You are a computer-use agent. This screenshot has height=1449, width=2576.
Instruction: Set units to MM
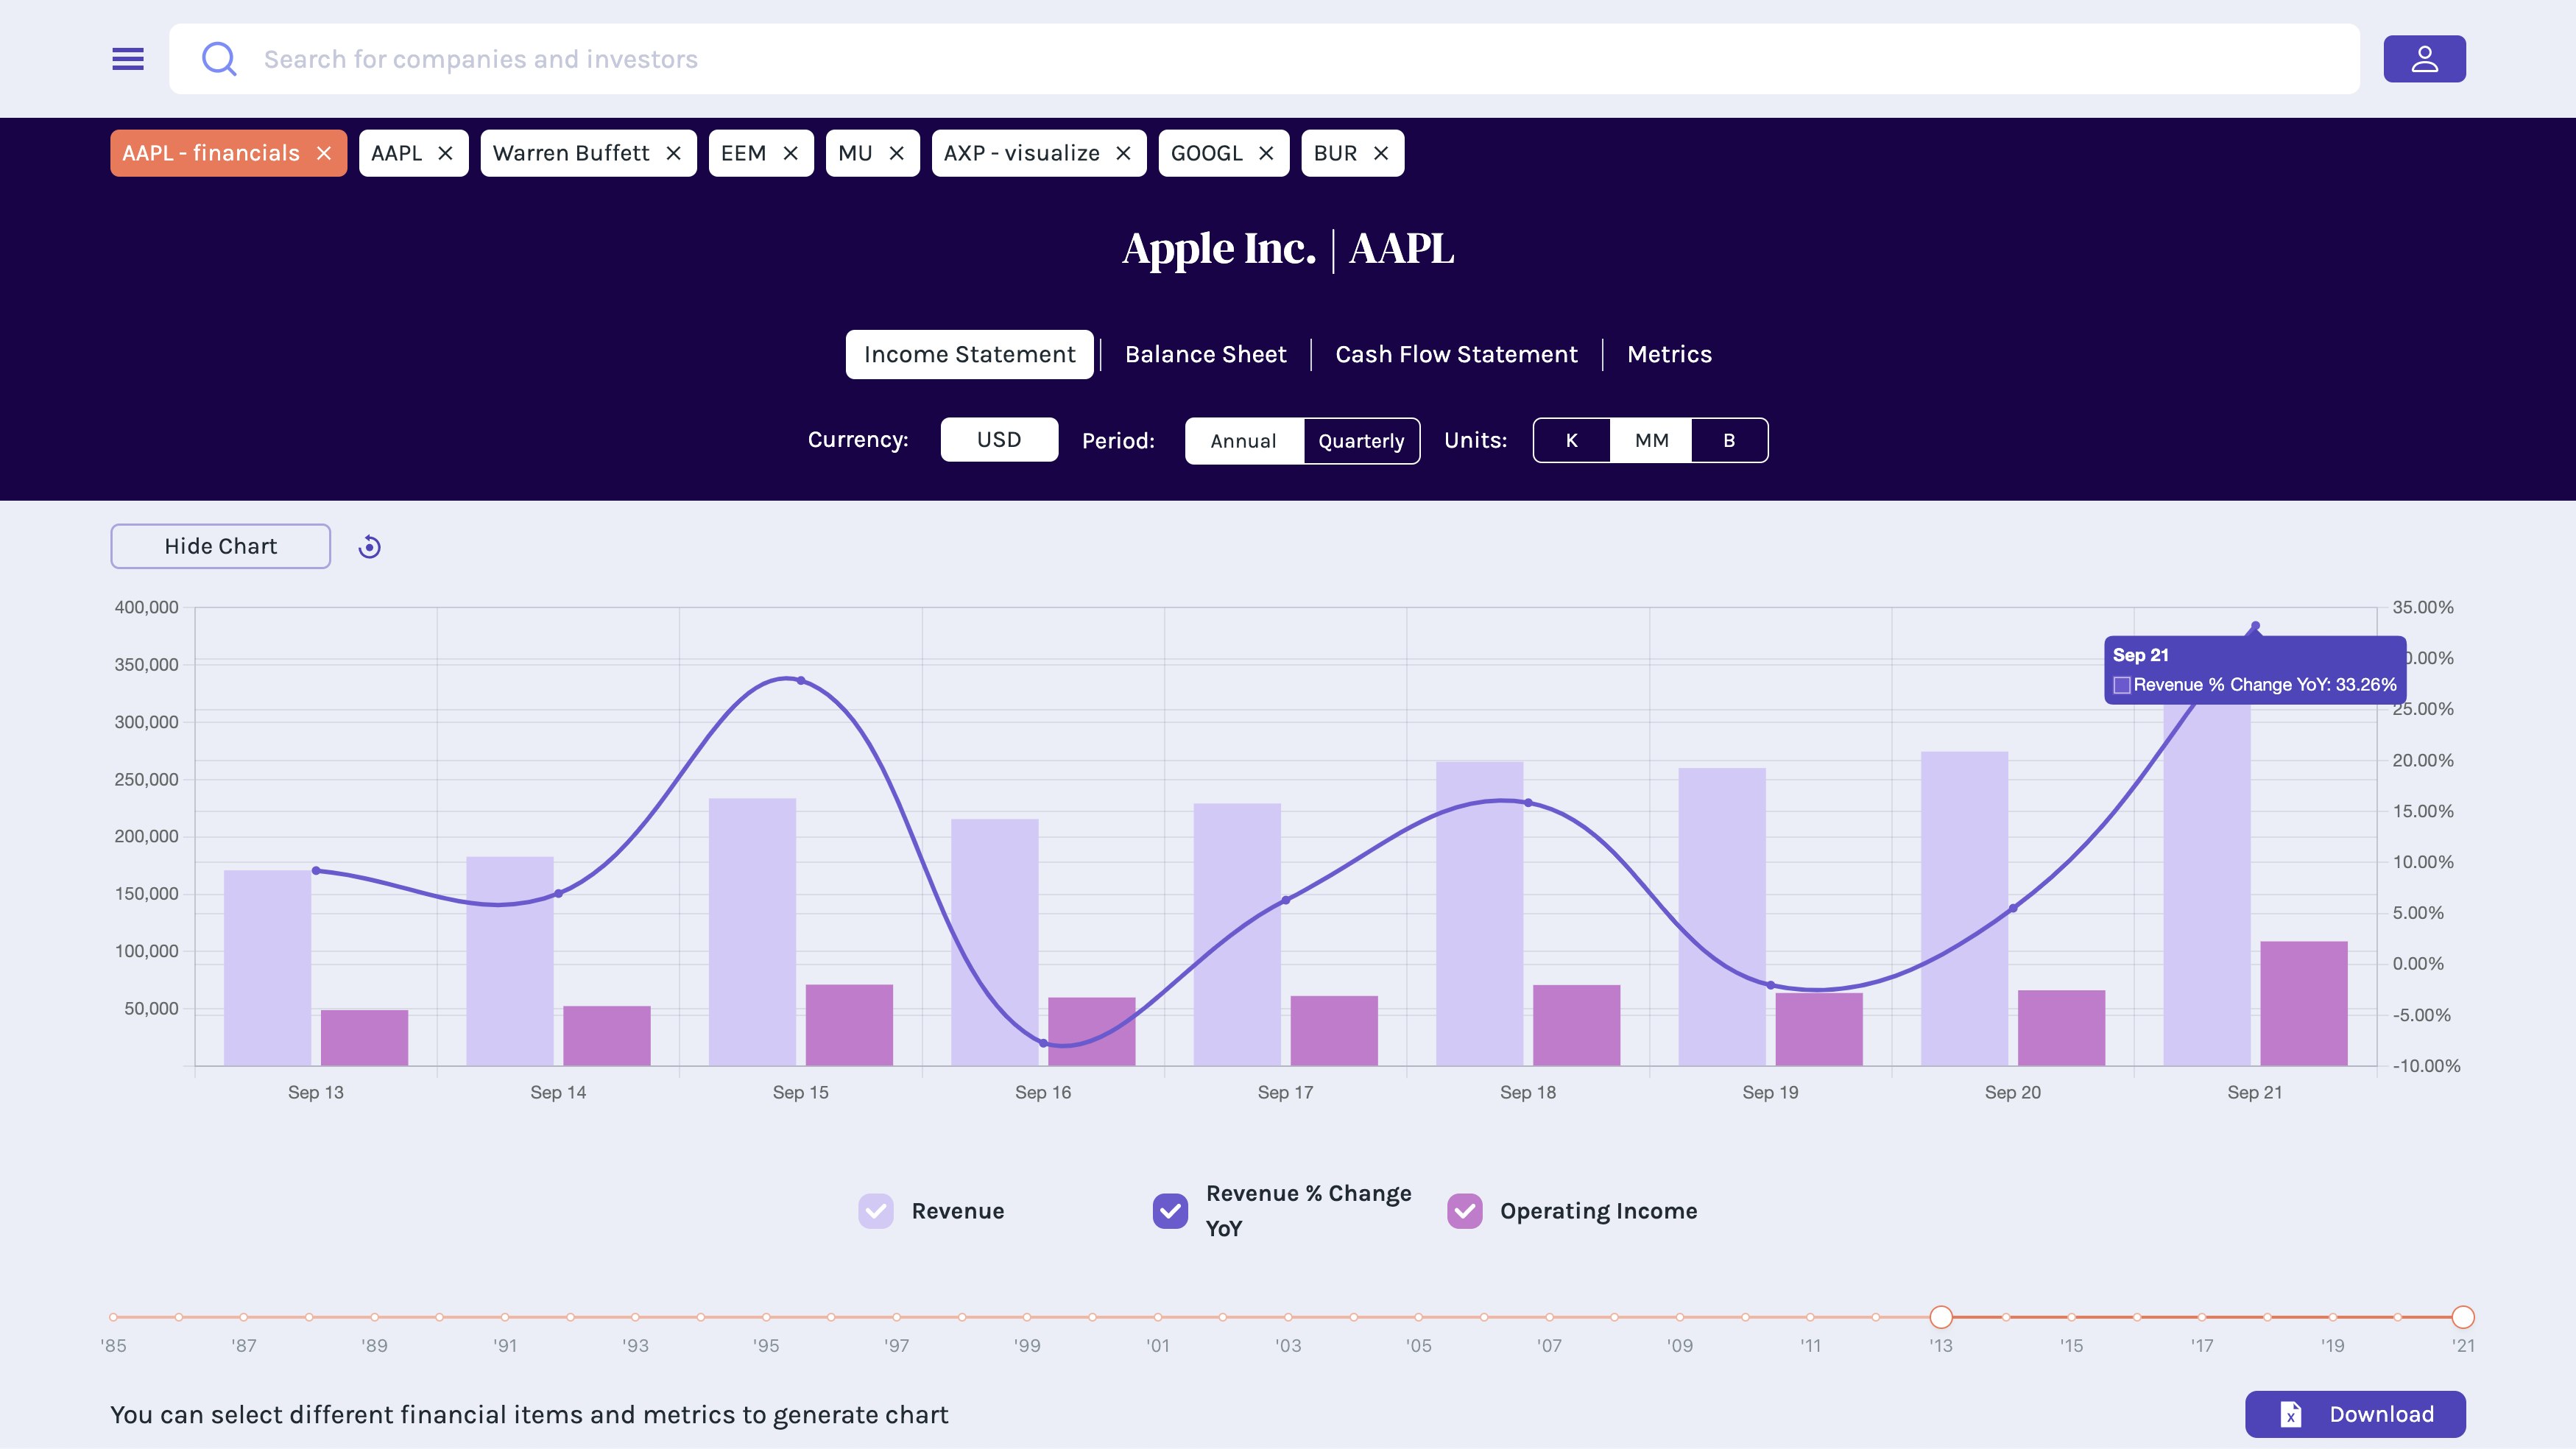(1651, 440)
